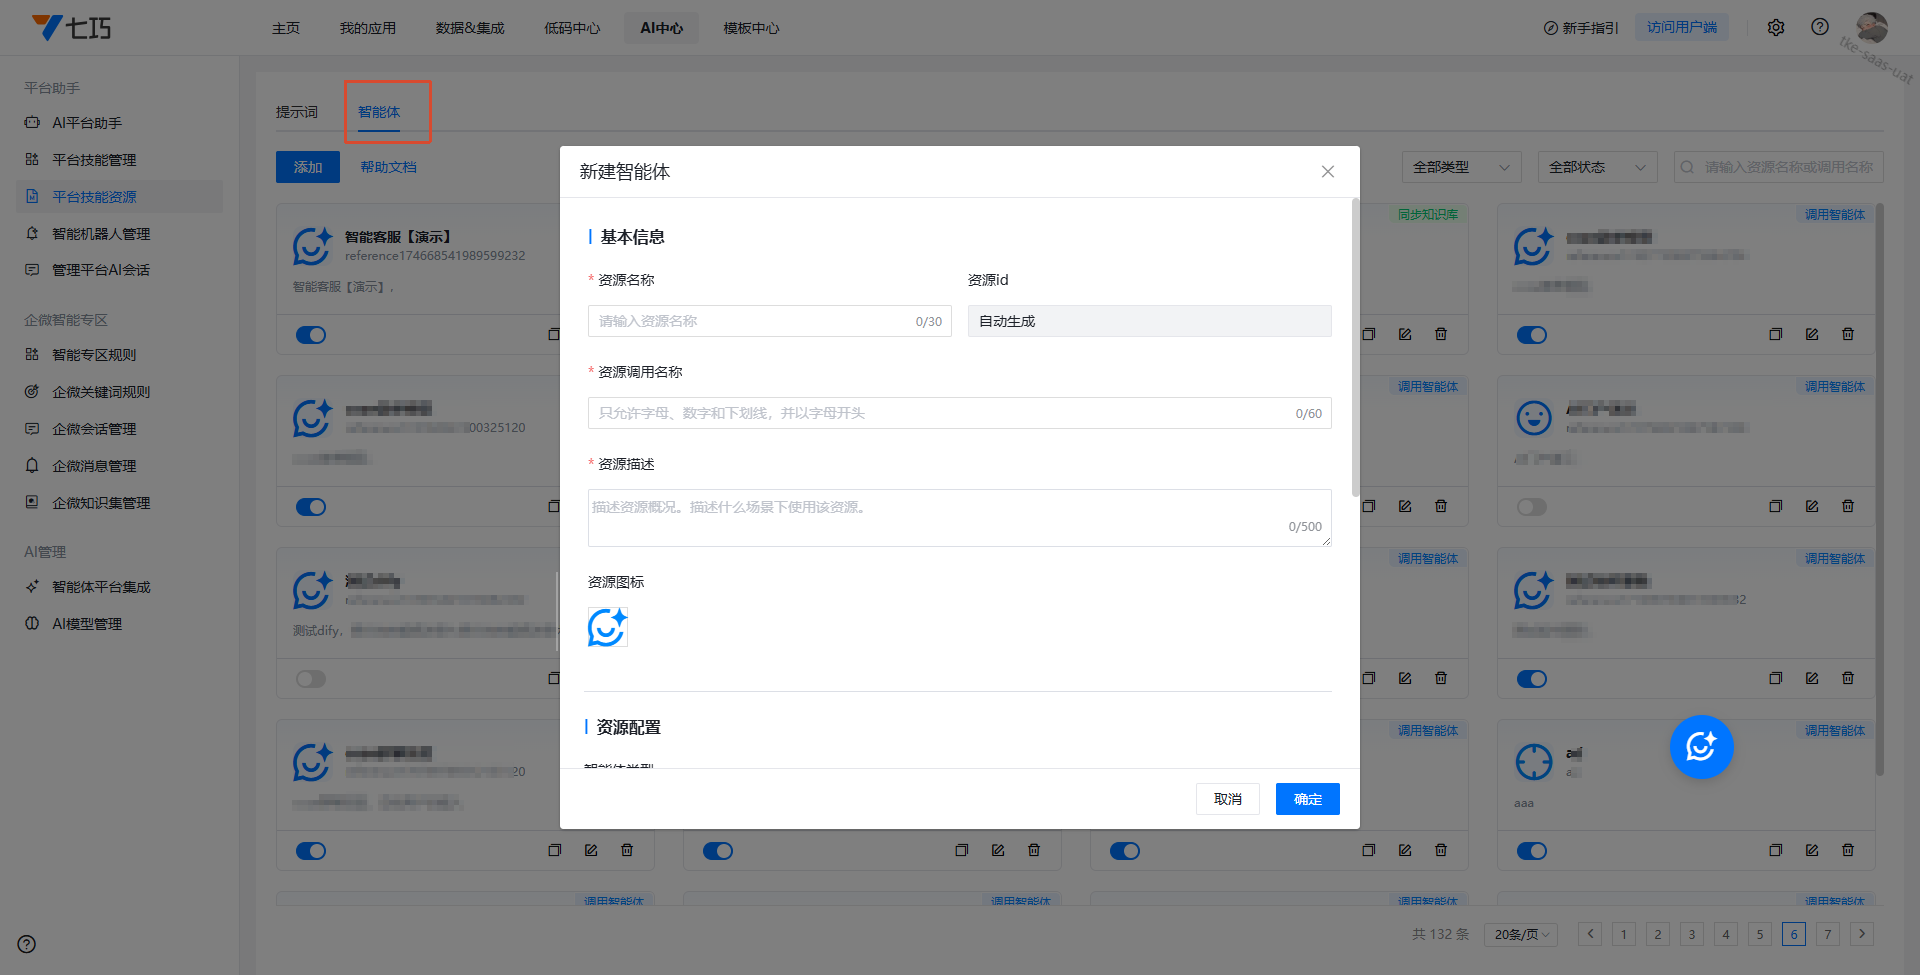Focus the 资源描述 text area

tap(960, 518)
